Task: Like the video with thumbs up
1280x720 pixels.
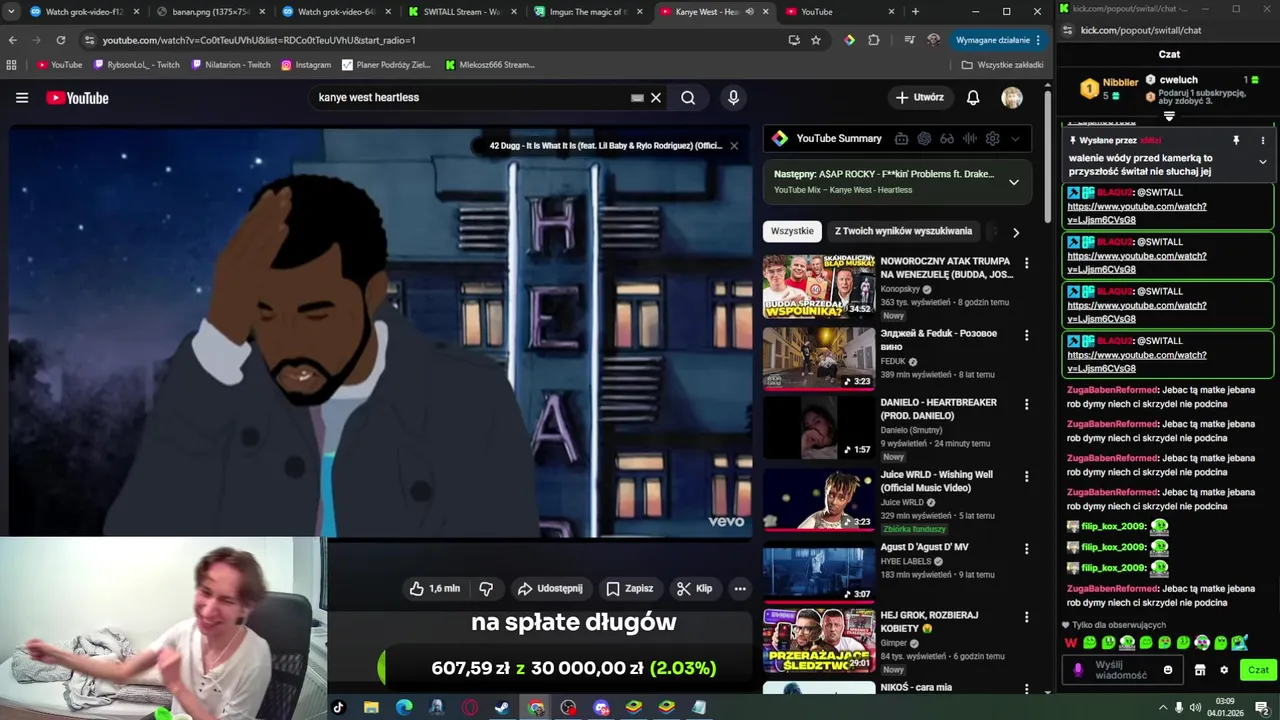Action: [434, 589]
